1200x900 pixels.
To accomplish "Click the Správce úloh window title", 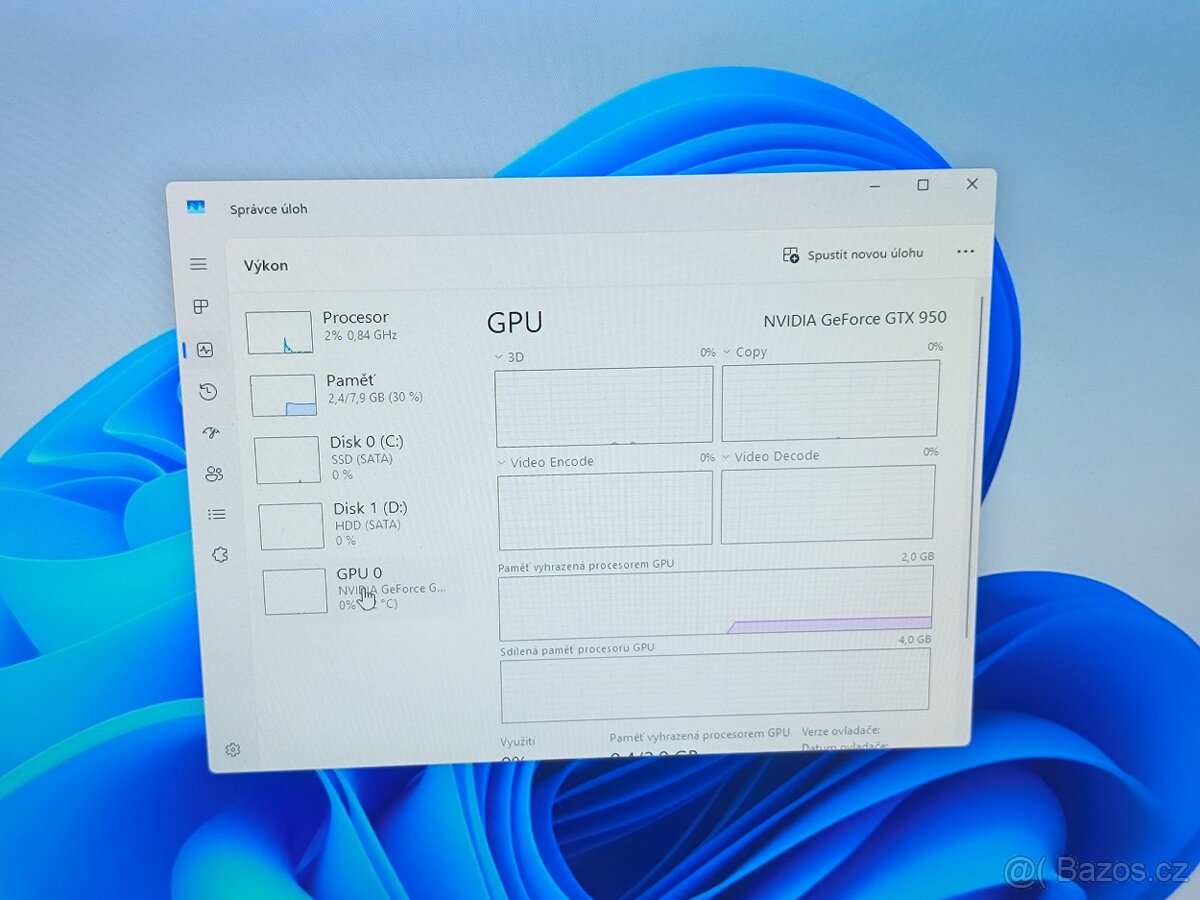I will 269,209.
